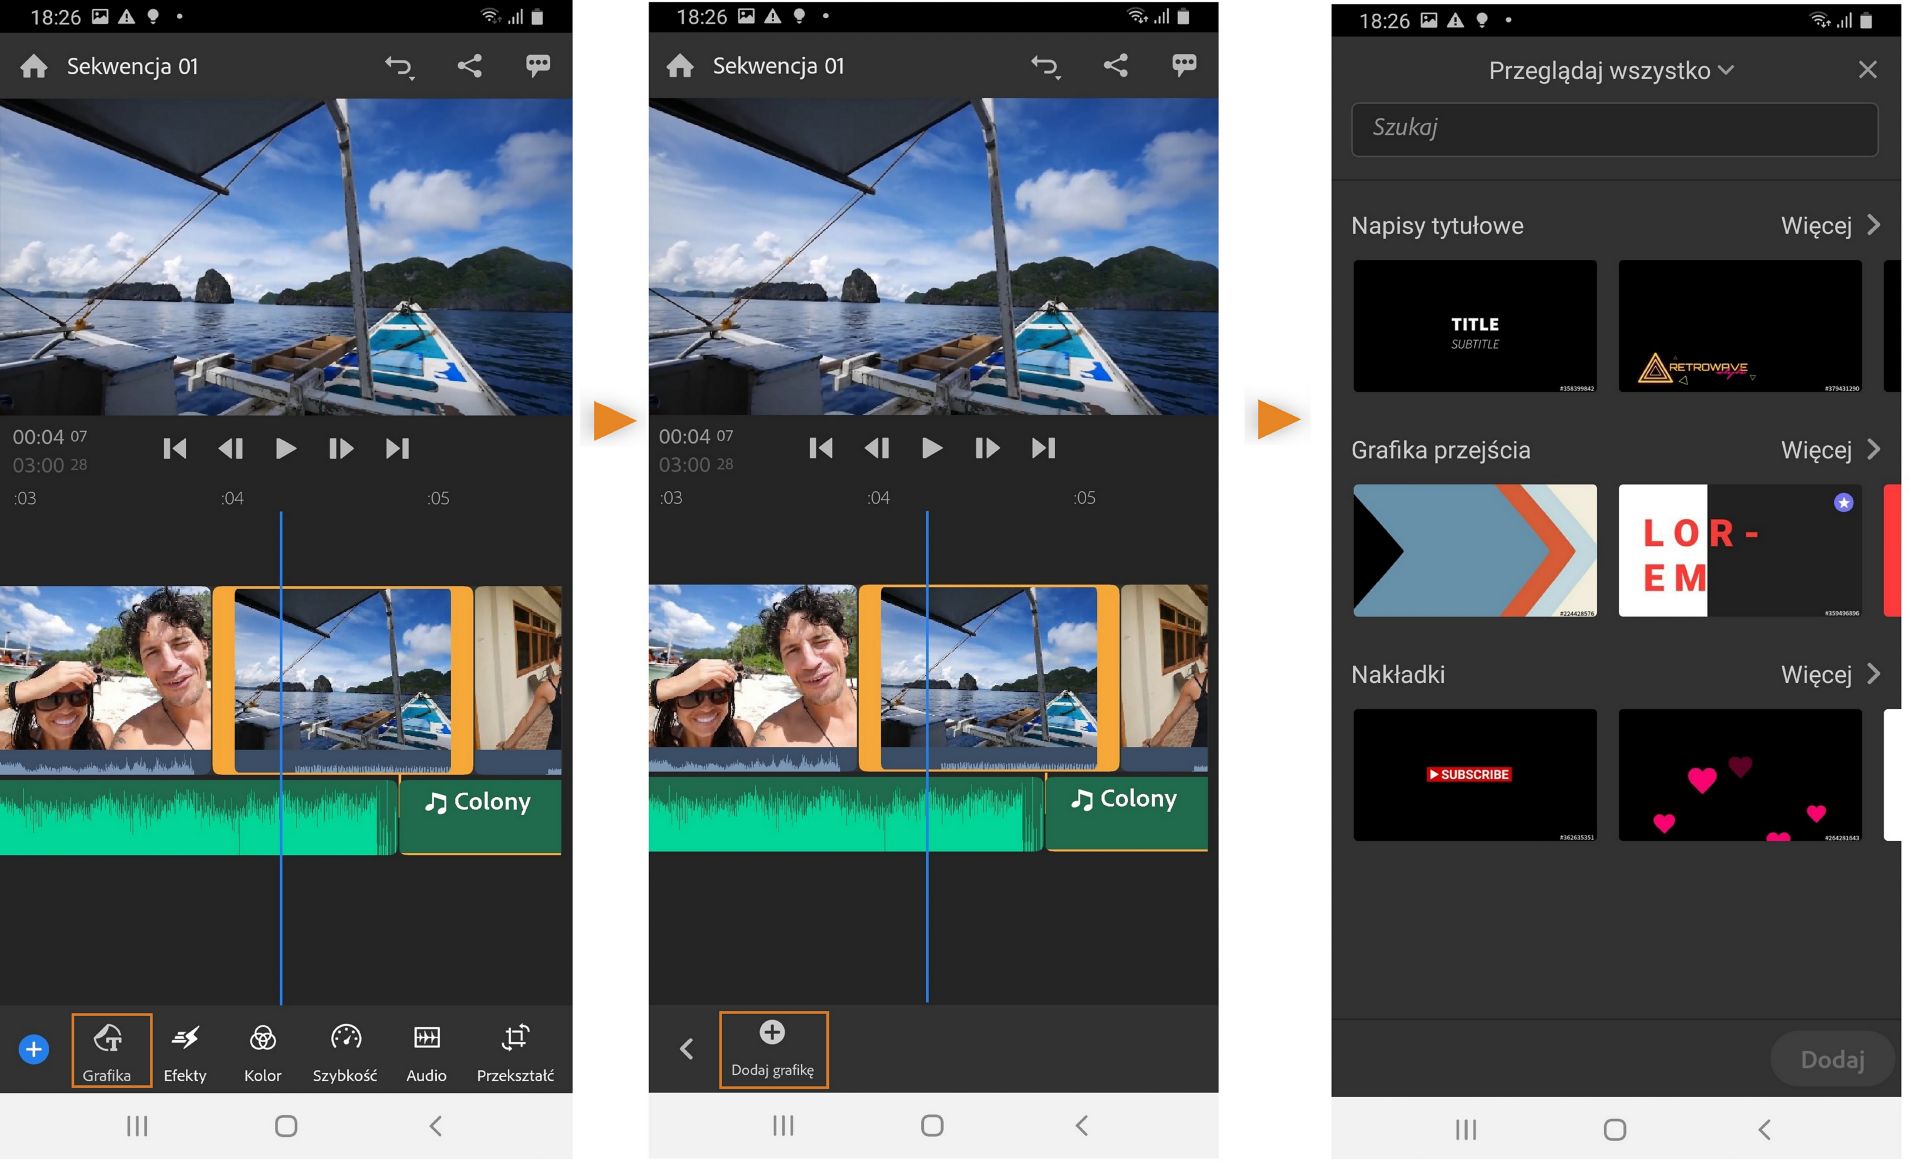Select the Retrowave title template thumbnail
Viewport: 1920px width, 1163px height.
[1739, 326]
